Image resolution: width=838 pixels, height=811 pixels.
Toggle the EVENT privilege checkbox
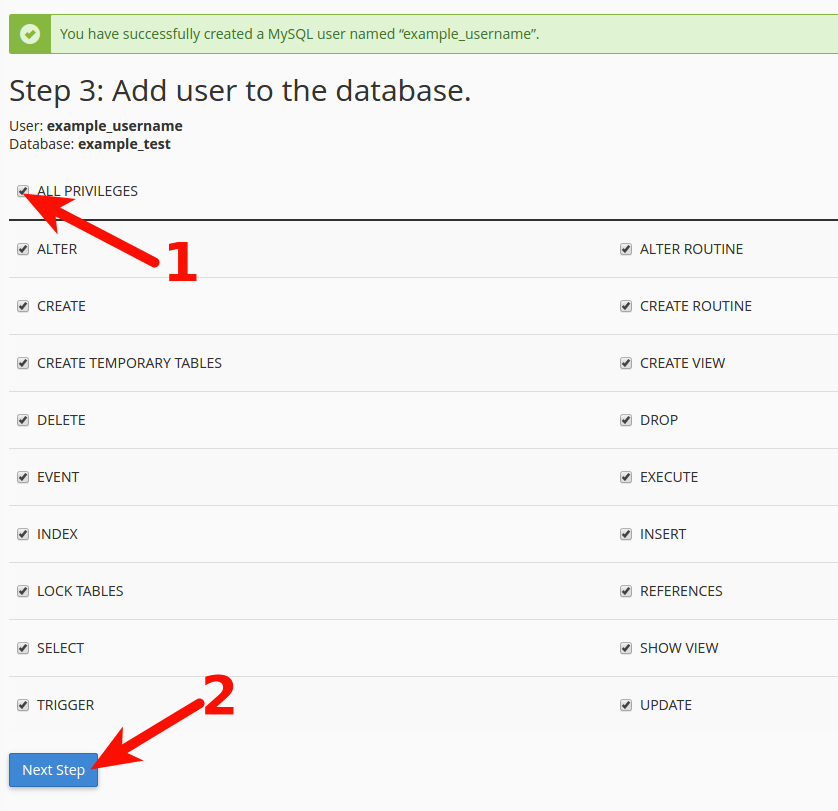[x=23, y=477]
